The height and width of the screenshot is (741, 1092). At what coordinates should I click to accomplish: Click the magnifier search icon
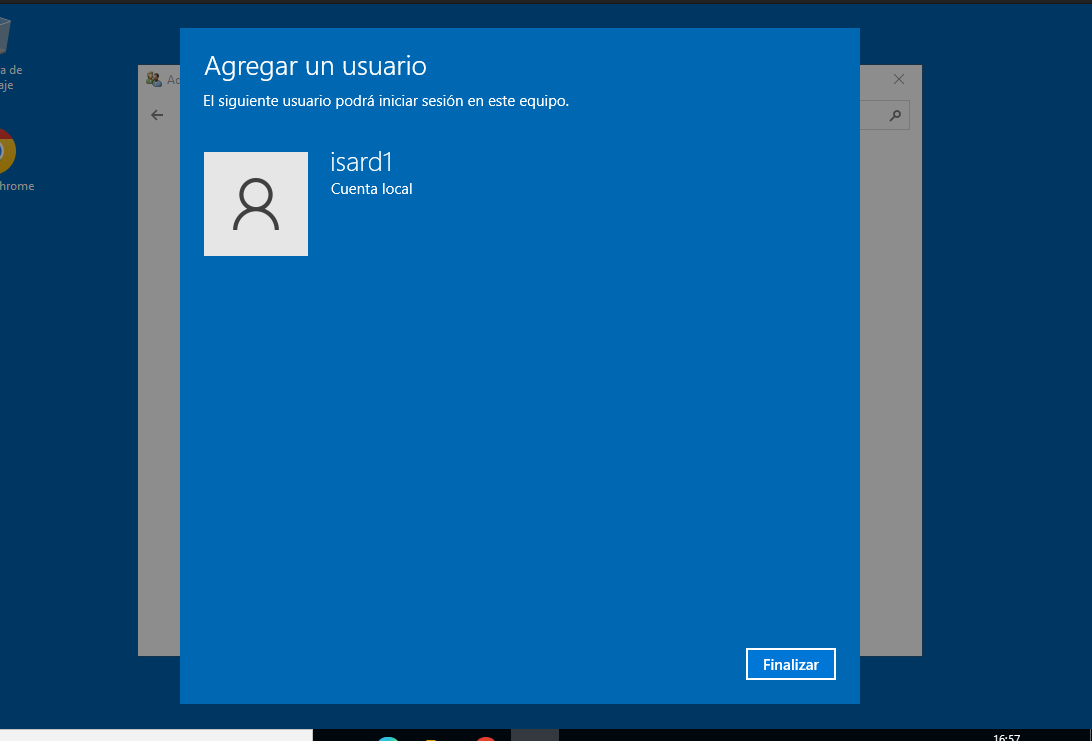[x=896, y=116]
